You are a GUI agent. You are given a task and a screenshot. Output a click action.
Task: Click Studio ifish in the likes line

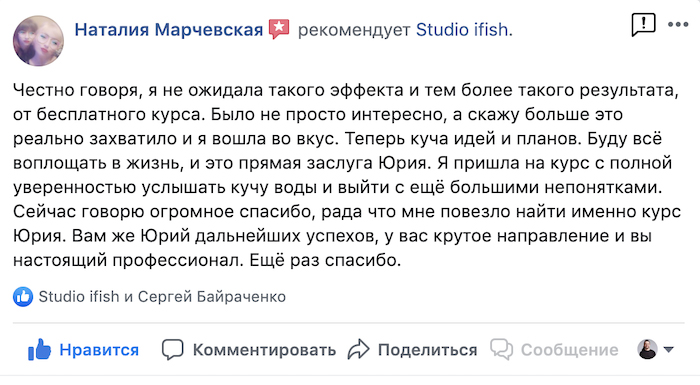(79, 297)
